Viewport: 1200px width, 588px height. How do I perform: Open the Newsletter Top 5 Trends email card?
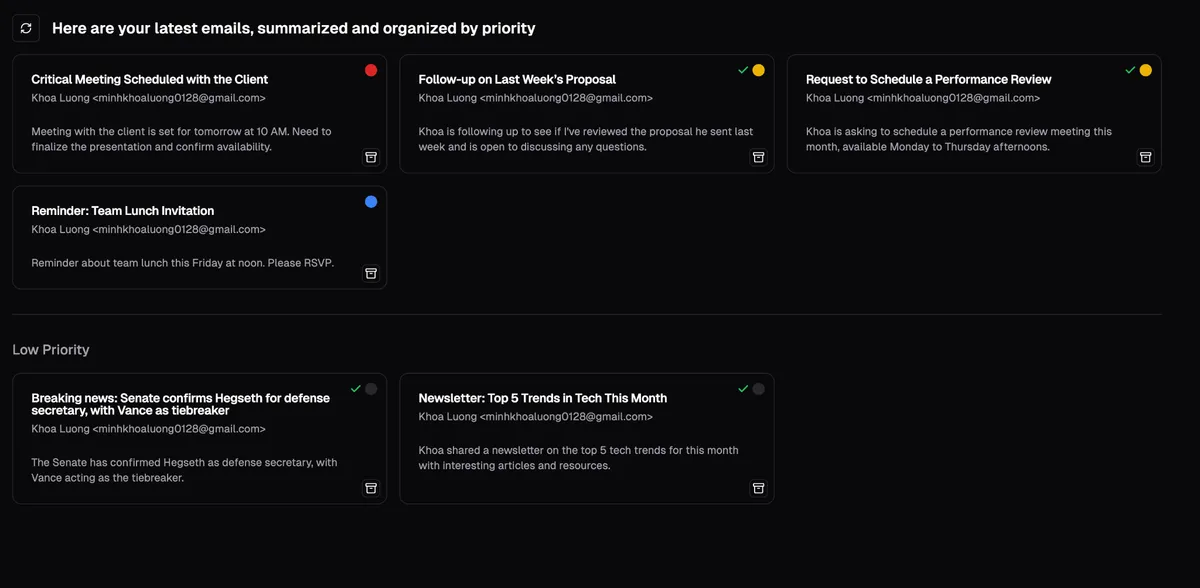click(x=587, y=438)
